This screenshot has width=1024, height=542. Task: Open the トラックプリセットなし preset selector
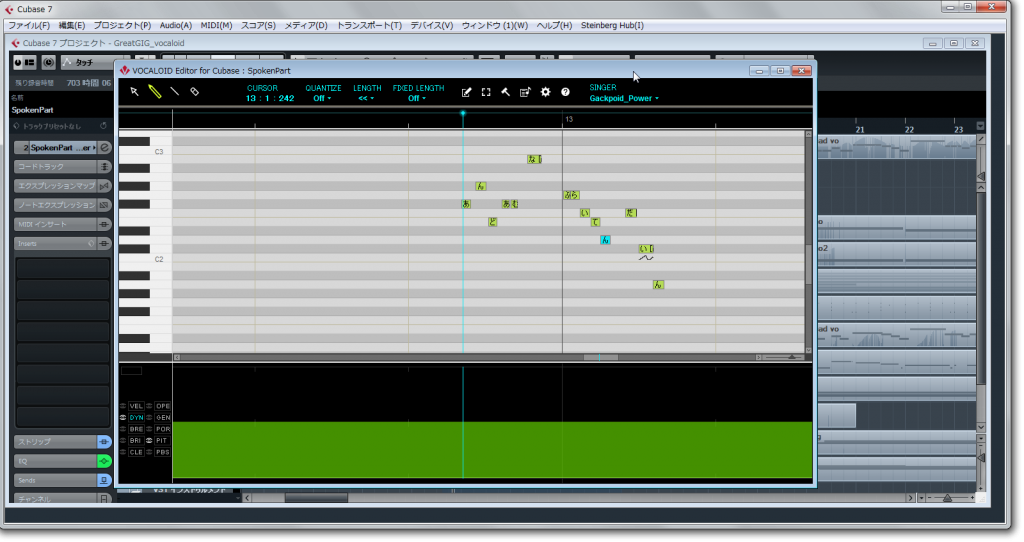[x=52, y=126]
